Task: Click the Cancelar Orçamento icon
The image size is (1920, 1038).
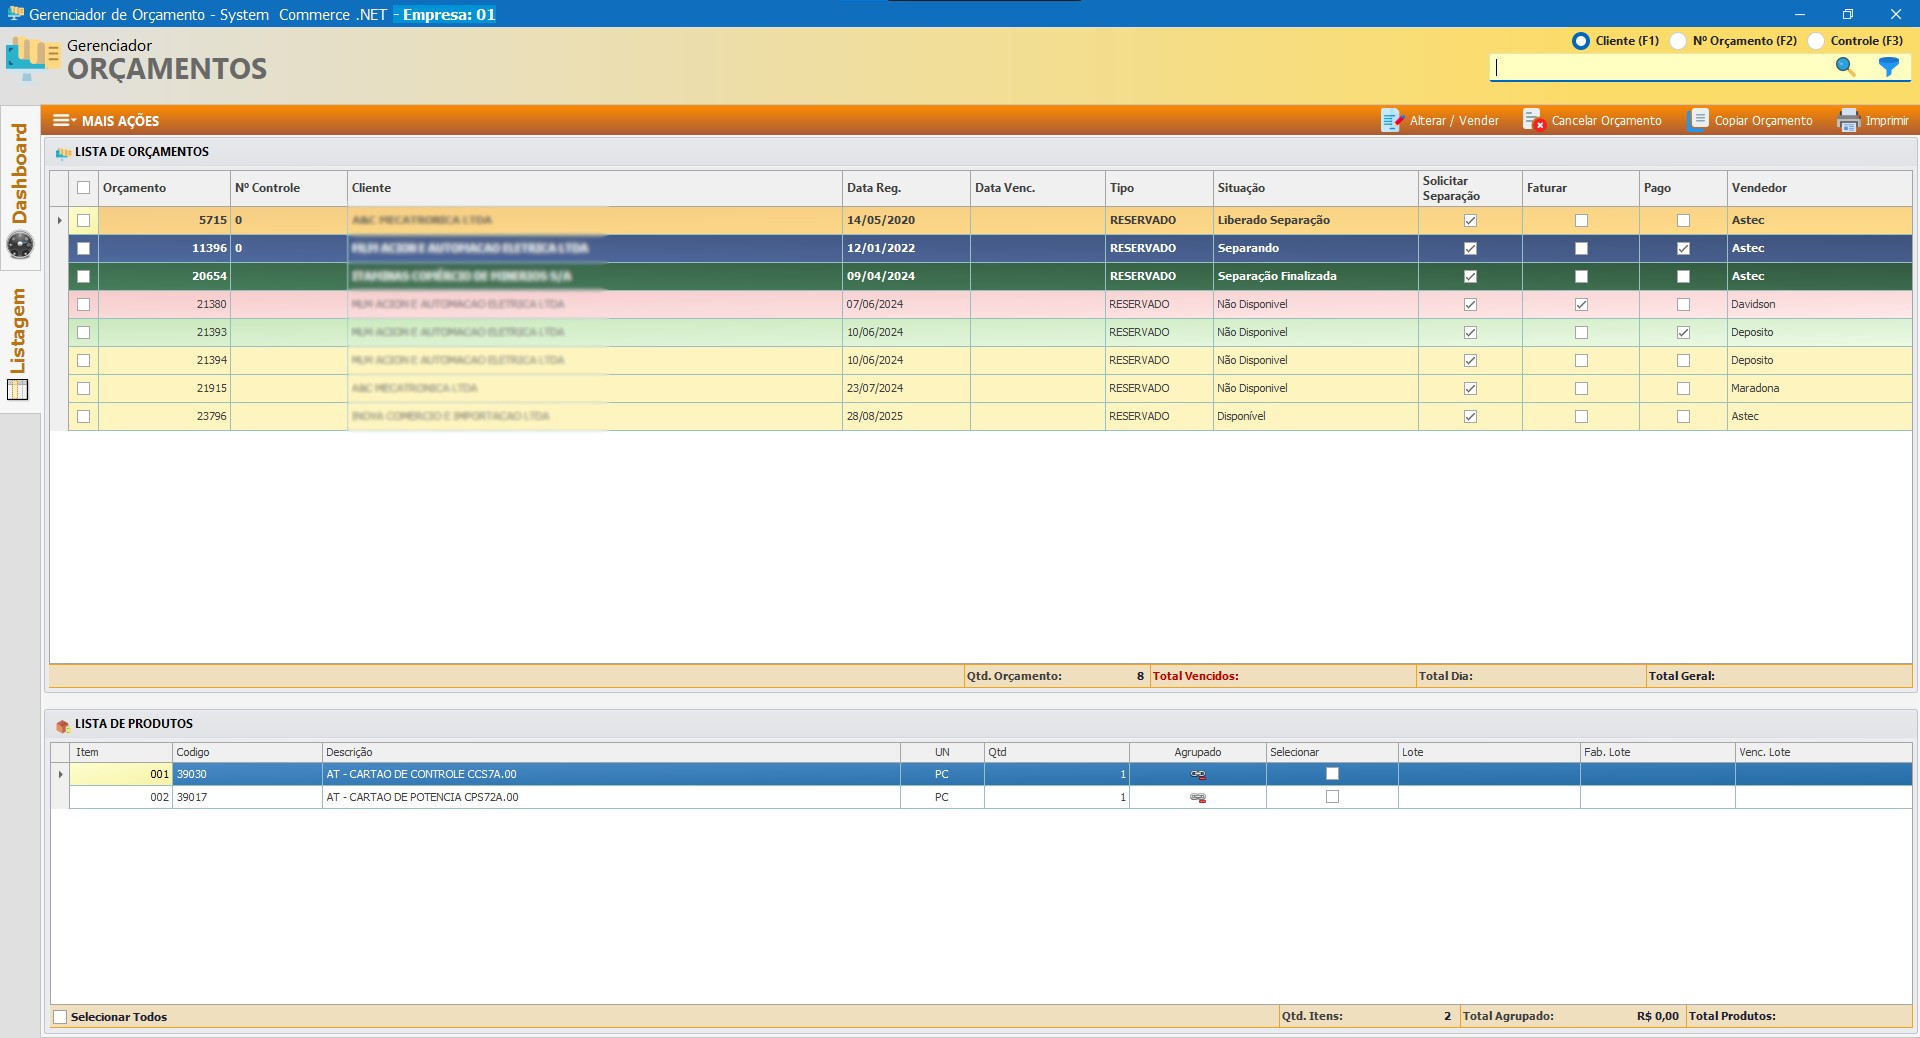Action: 1533,121
